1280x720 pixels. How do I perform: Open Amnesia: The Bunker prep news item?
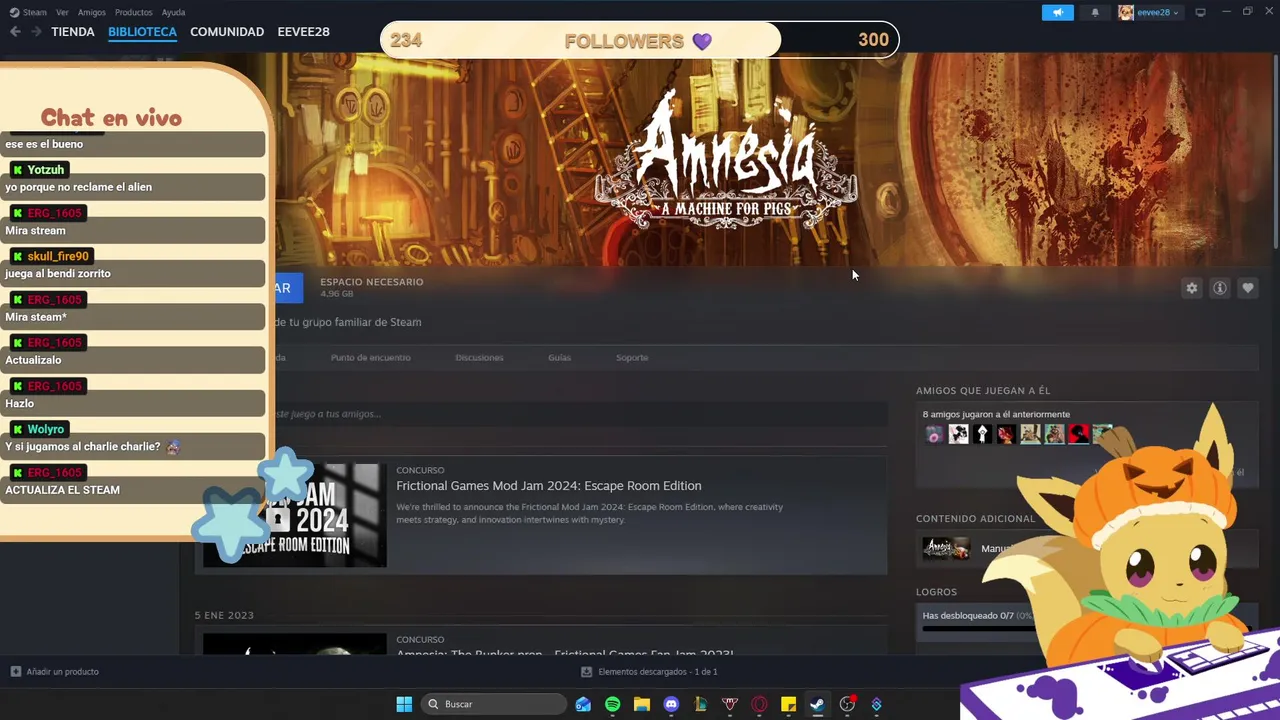[x=564, y=653]
